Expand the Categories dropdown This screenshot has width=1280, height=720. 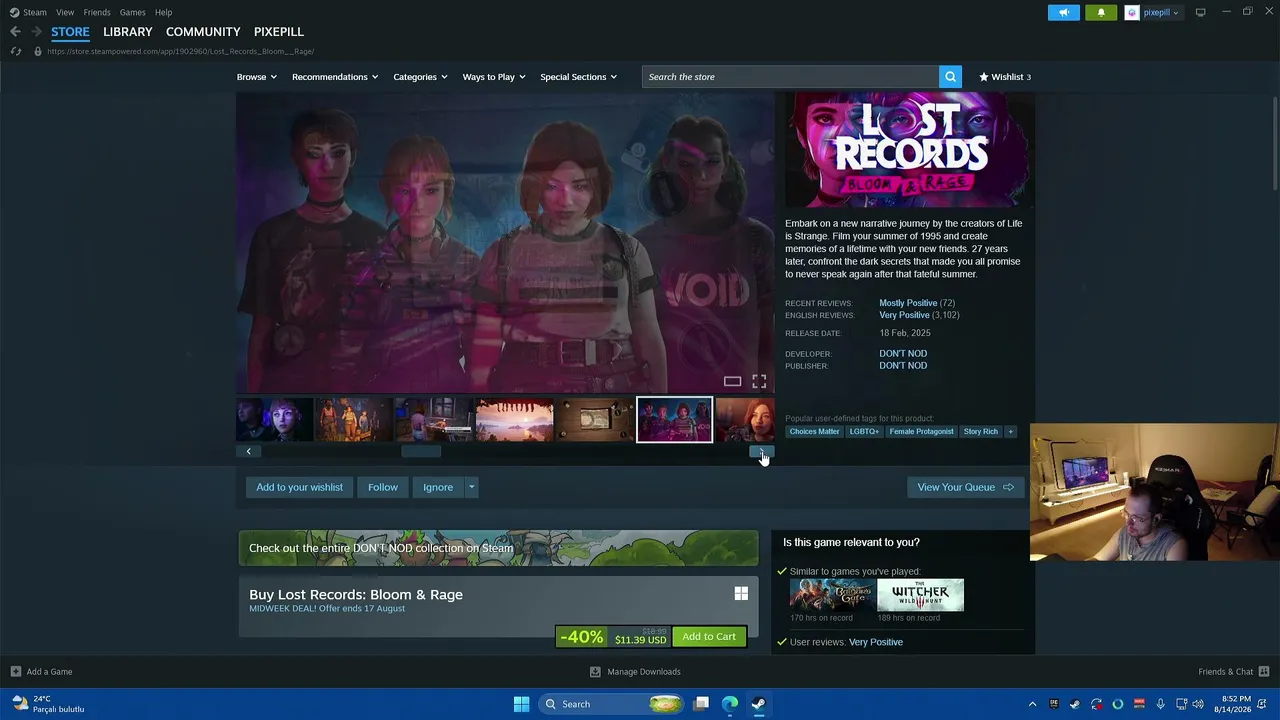[x=420, y=77]
